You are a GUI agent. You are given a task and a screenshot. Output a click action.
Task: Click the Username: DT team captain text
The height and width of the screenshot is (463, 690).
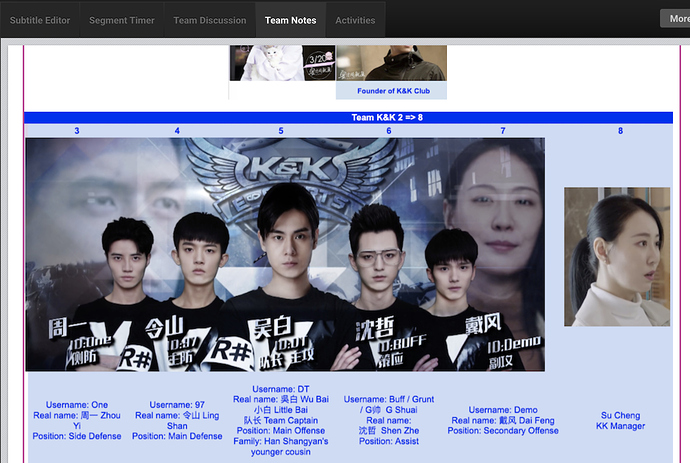pyautogui.click(x=280, y=420)
